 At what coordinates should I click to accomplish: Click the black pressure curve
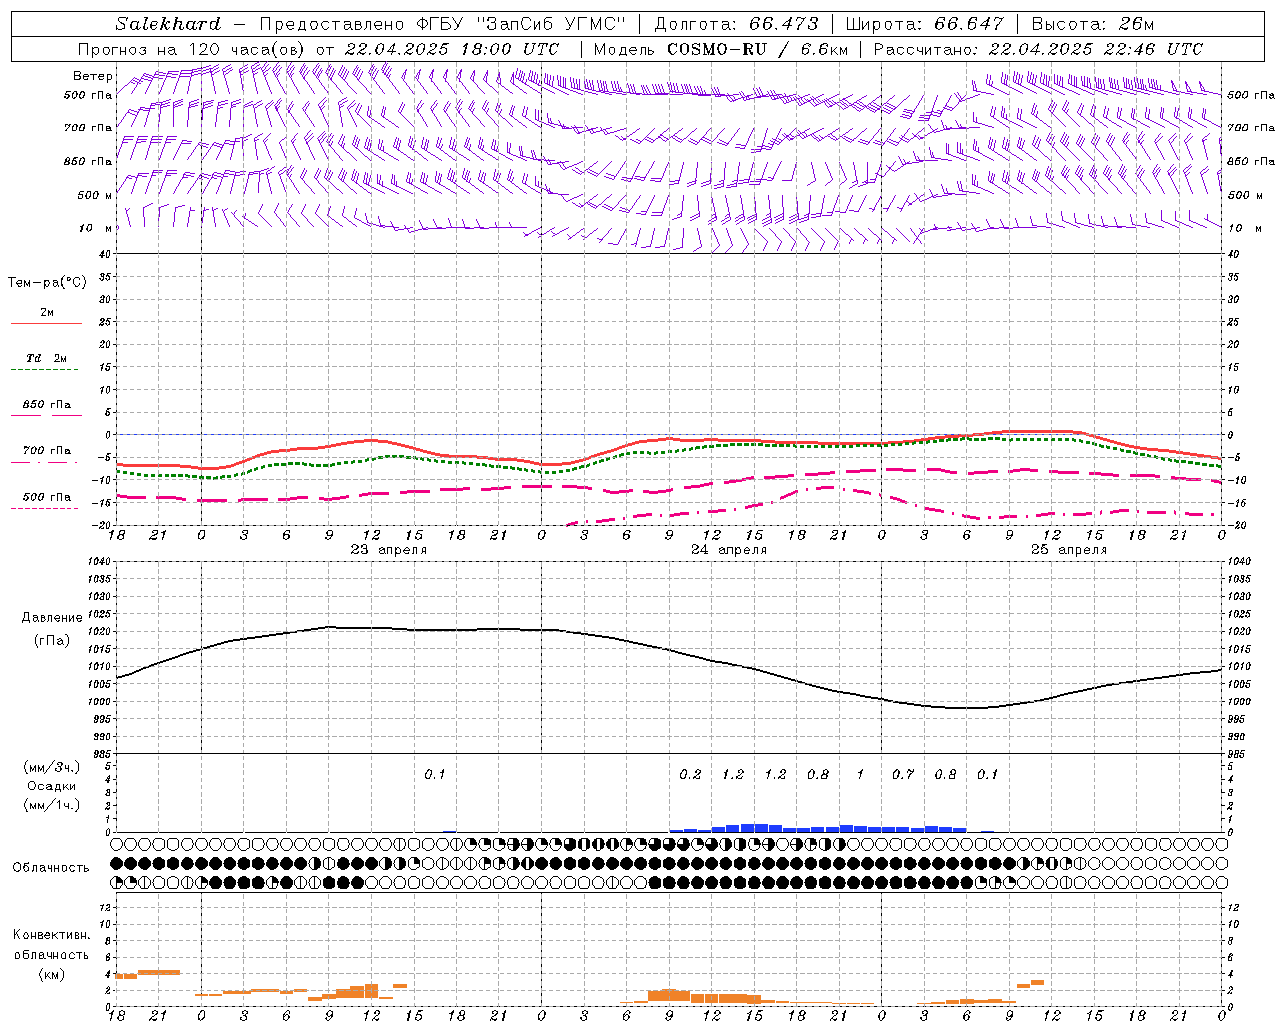tap(670, 648)
